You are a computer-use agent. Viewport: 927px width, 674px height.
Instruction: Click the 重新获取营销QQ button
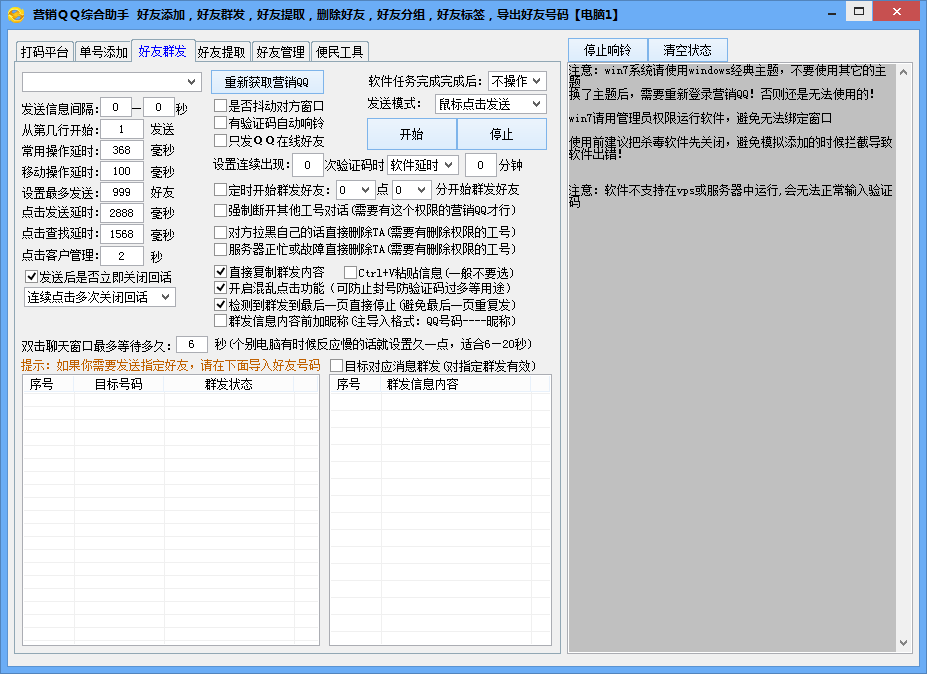coord(267,81)
